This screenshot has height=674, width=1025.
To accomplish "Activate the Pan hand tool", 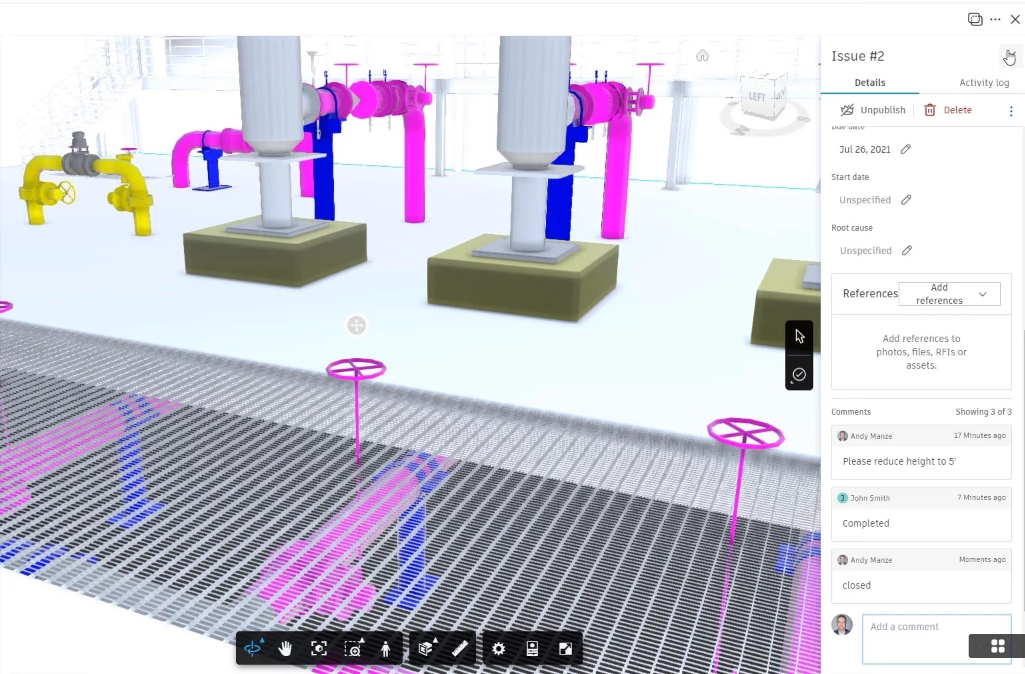I will click(285, 648).
